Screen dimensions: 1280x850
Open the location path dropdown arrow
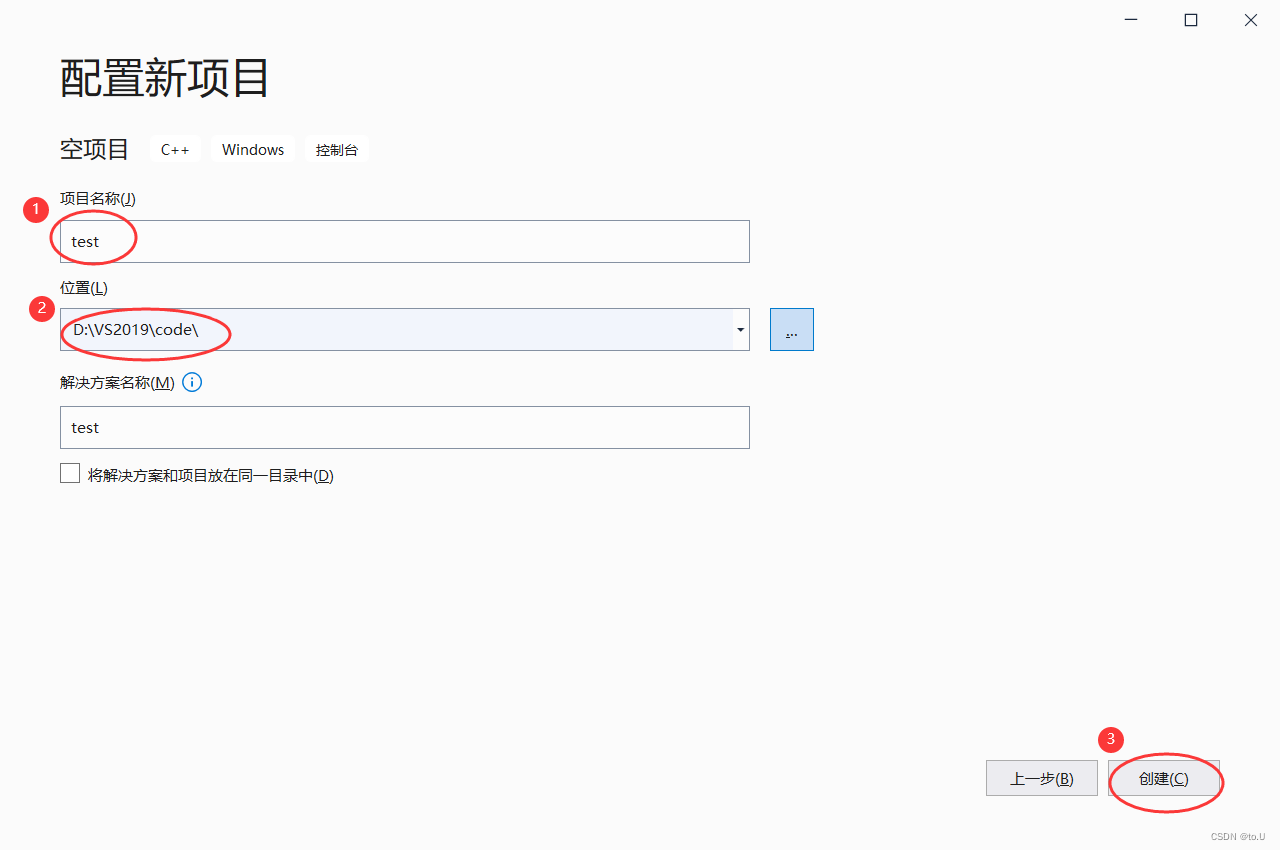pos(741,330)
